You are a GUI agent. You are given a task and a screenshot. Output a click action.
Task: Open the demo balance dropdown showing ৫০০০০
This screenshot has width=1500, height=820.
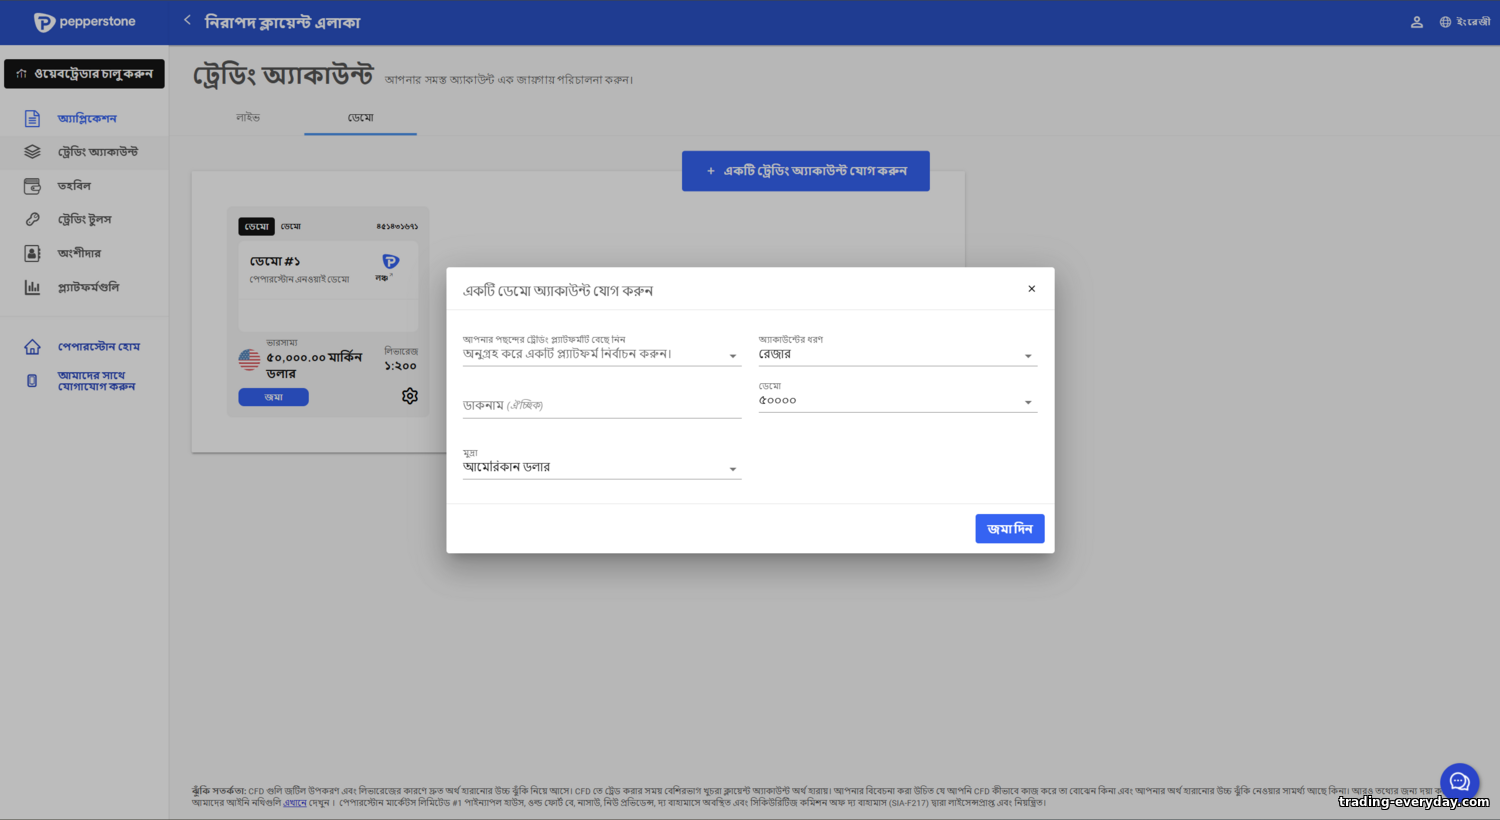coord(897,401)
